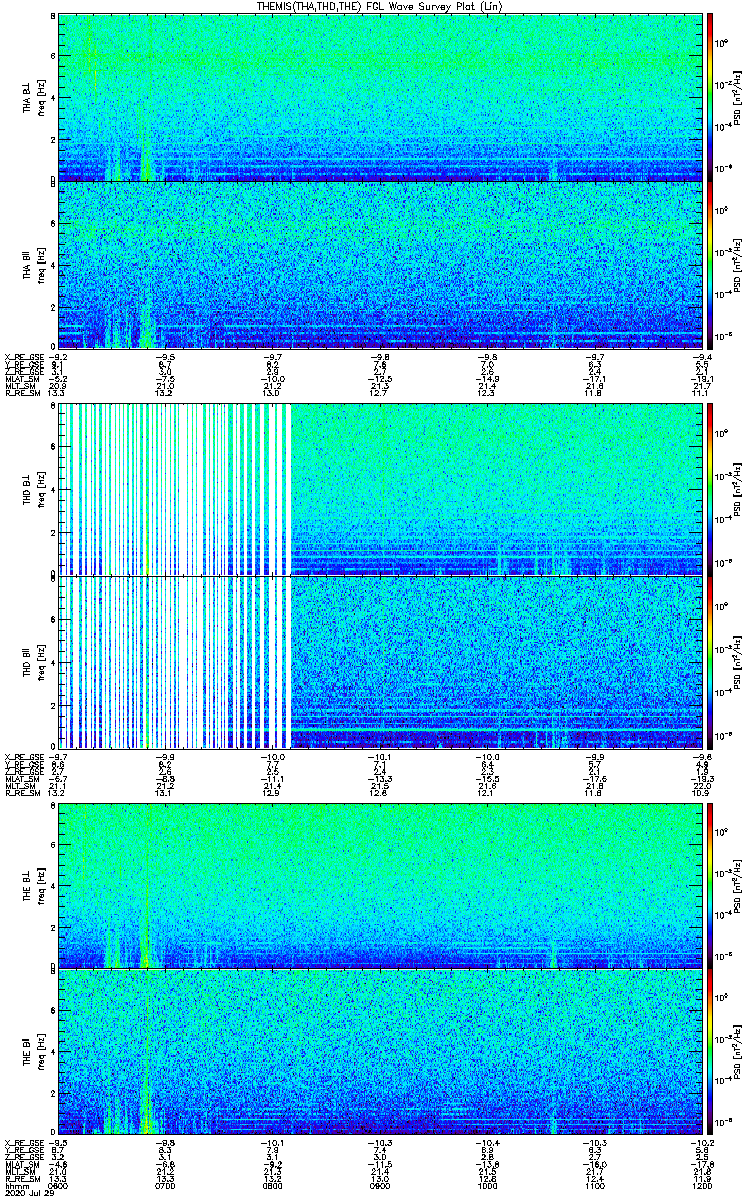Click the PSD [nT²/Hz] label beside THE B-perpendicular color bar
750x1200 pixels.
(x=738, y=886)
